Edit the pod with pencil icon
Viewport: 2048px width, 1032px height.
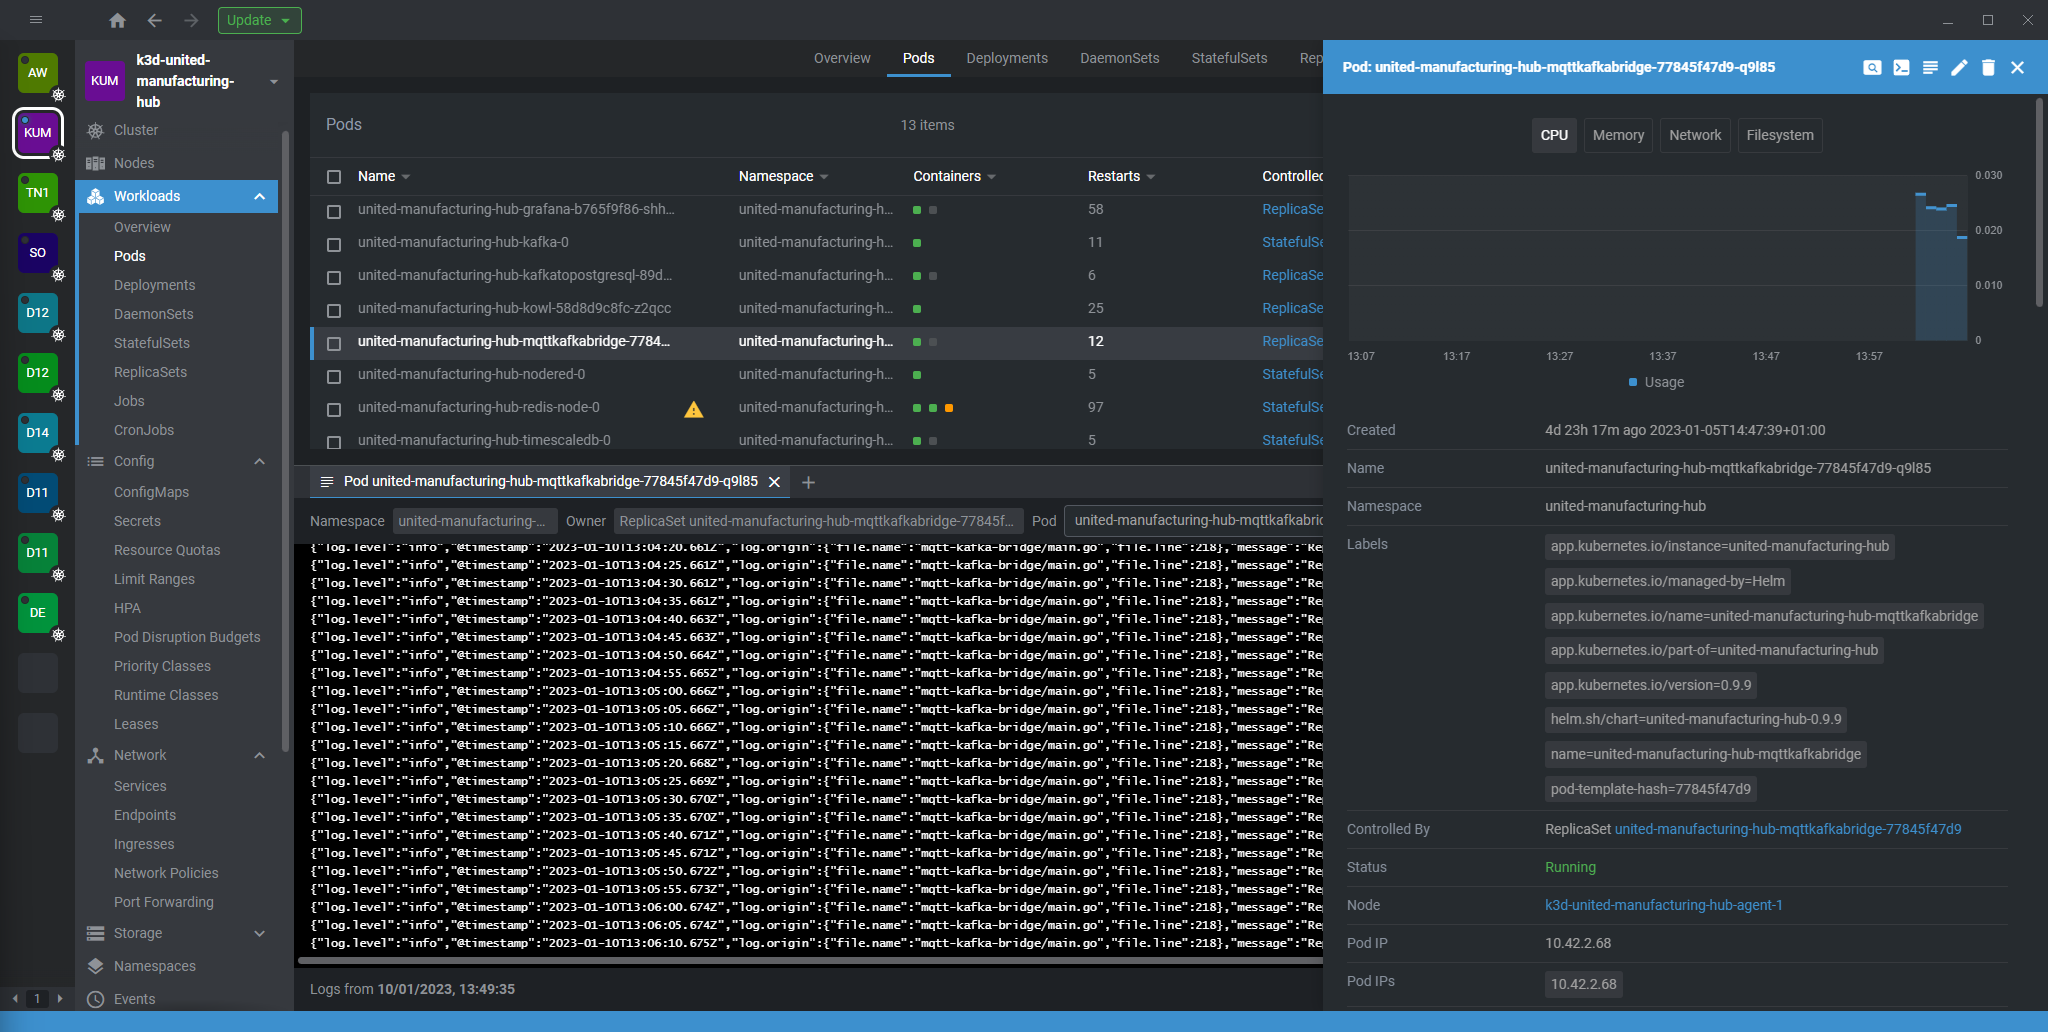click(x=1959, y=67)
